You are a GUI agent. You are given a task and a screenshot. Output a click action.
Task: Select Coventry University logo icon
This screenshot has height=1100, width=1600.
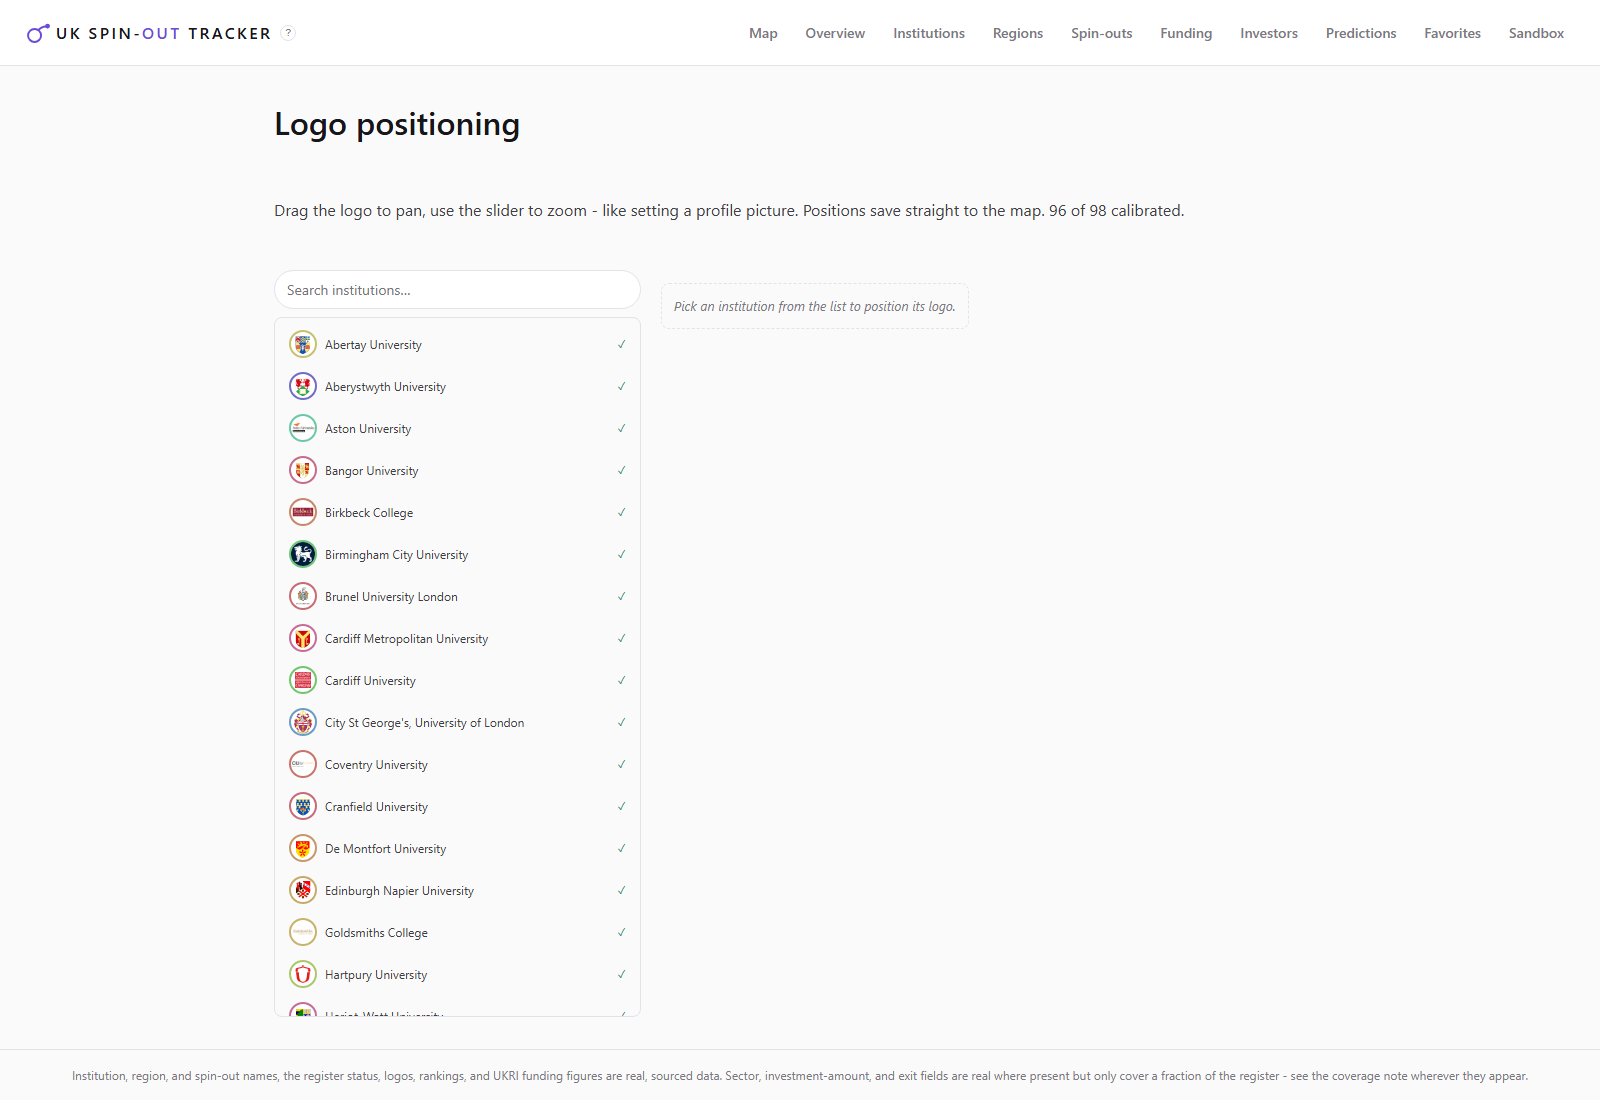[303, 764]
